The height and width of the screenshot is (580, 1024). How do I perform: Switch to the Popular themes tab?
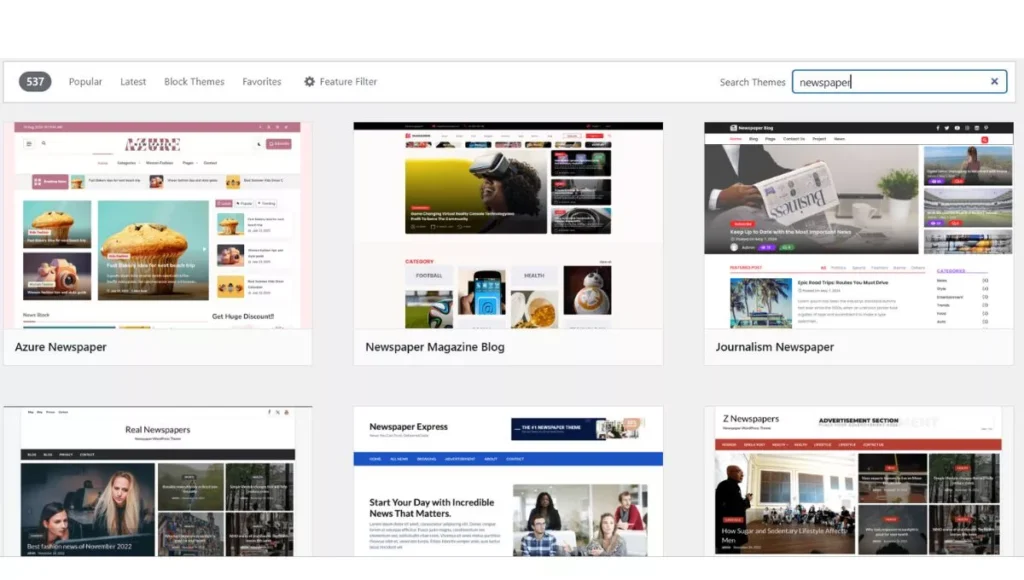(85, 82)
